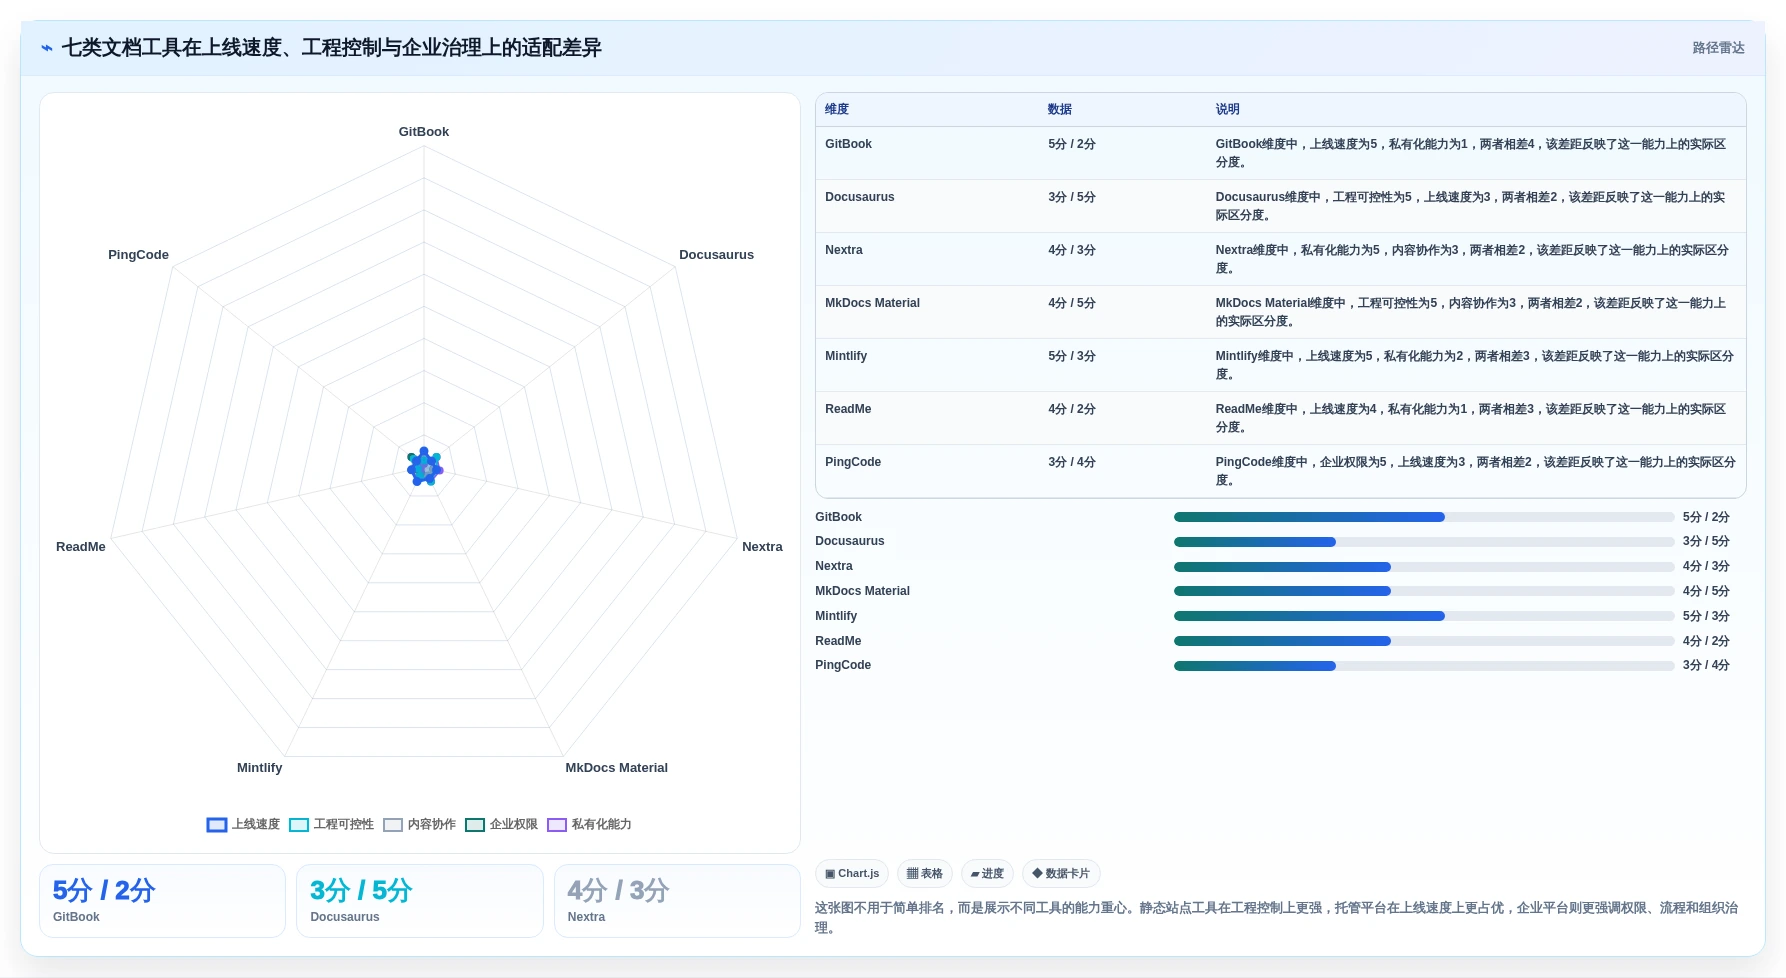Click the 5分 / 2分 value in the GitBook table row

click(x=1072, y=144)
